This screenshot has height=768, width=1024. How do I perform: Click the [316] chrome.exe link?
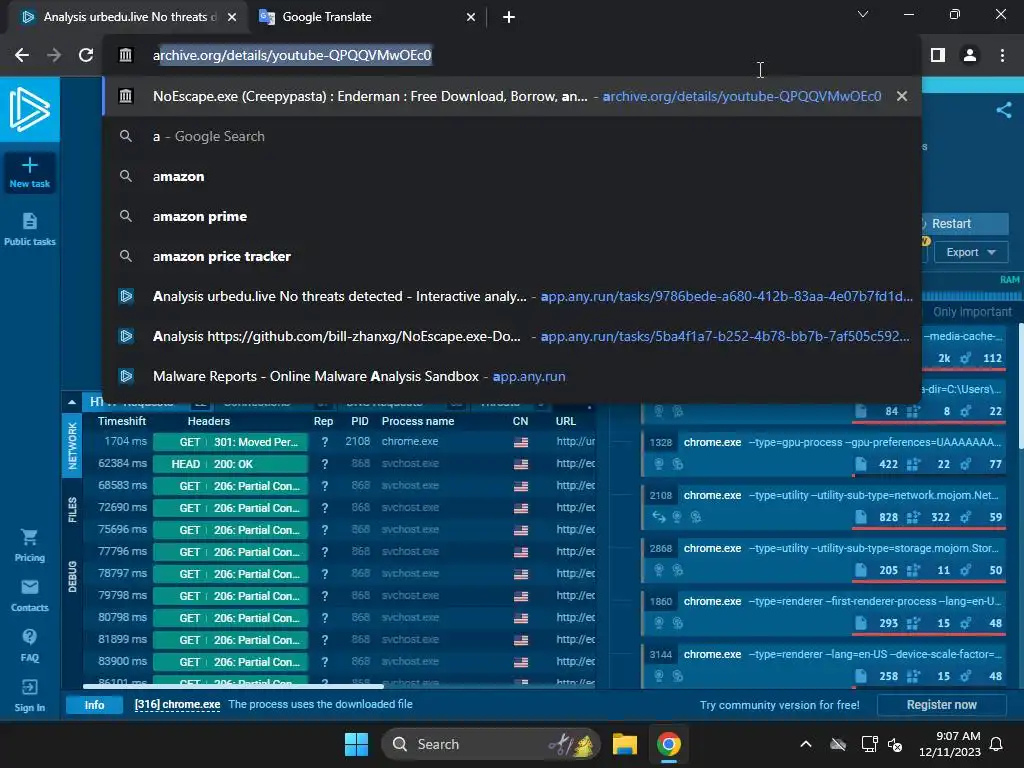point(177,704)
